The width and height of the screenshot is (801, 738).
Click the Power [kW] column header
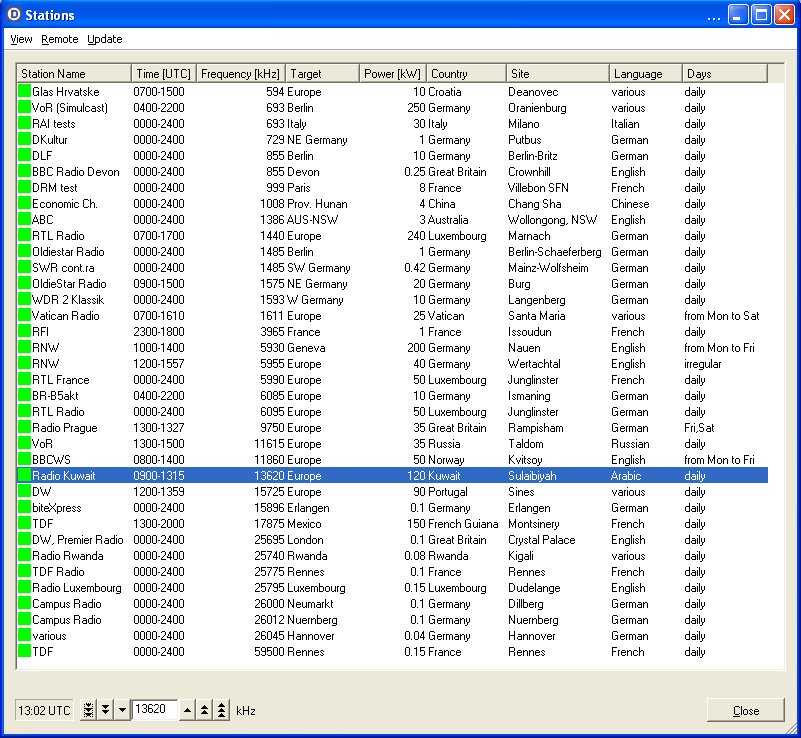[392, 73]
